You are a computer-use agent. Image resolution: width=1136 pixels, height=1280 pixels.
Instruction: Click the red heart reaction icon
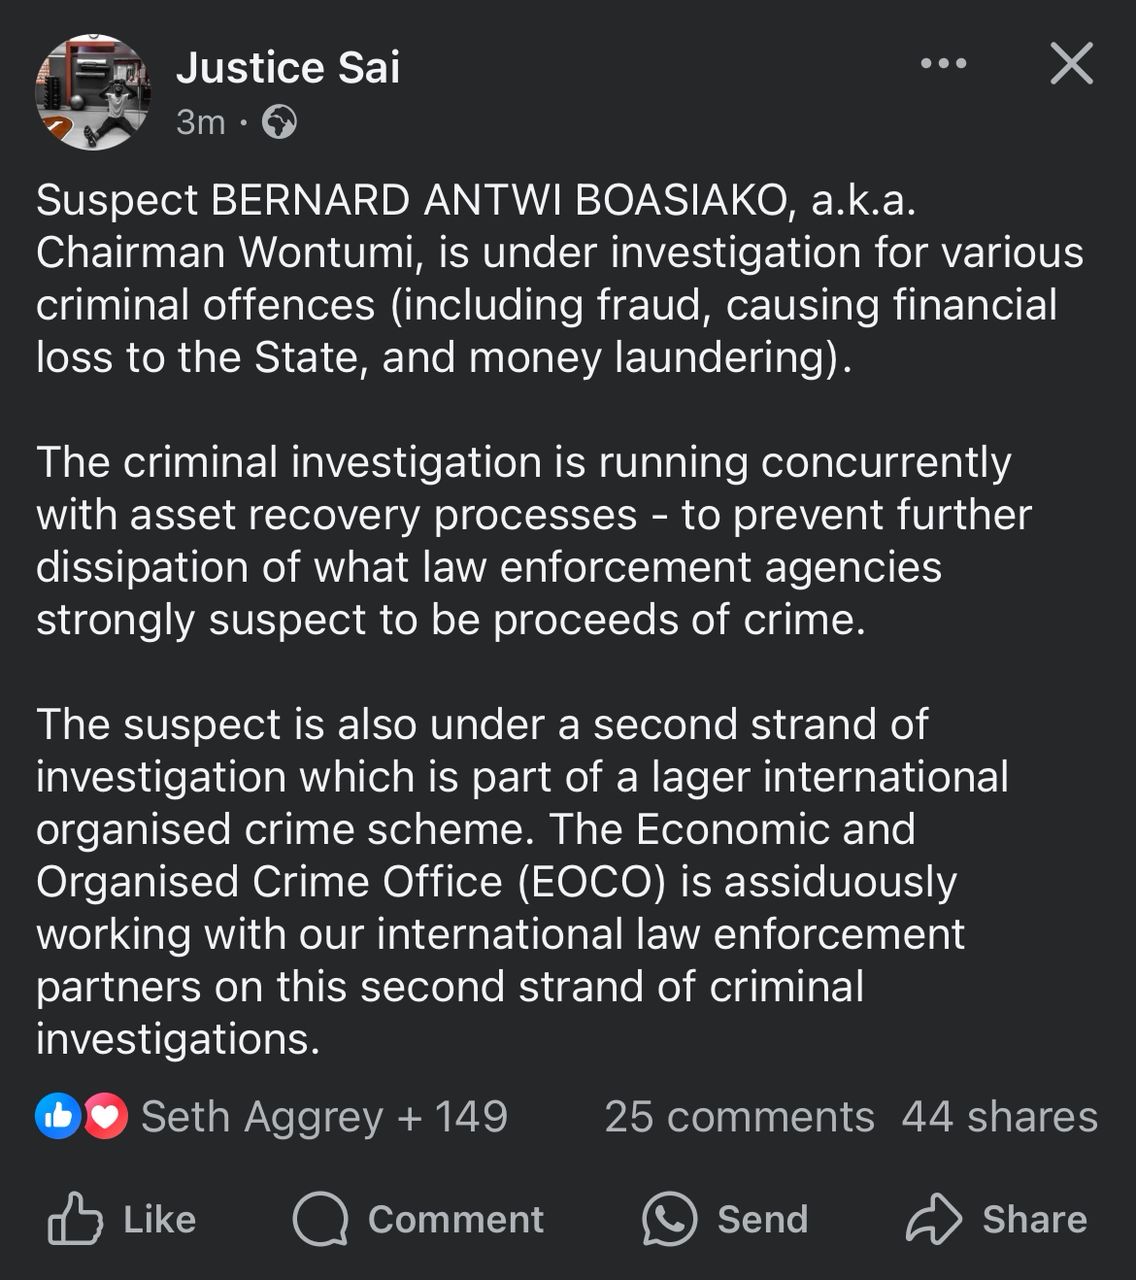pyautogui.click(x=105, y=1116)
